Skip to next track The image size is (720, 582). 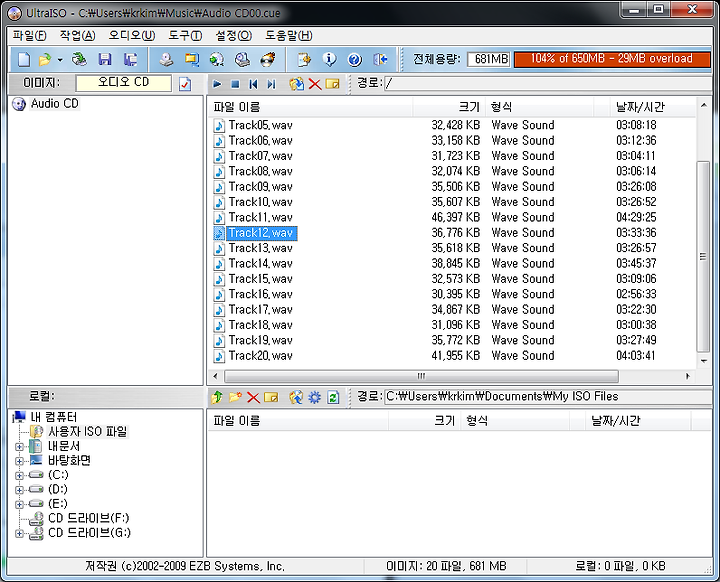point(271,84)
